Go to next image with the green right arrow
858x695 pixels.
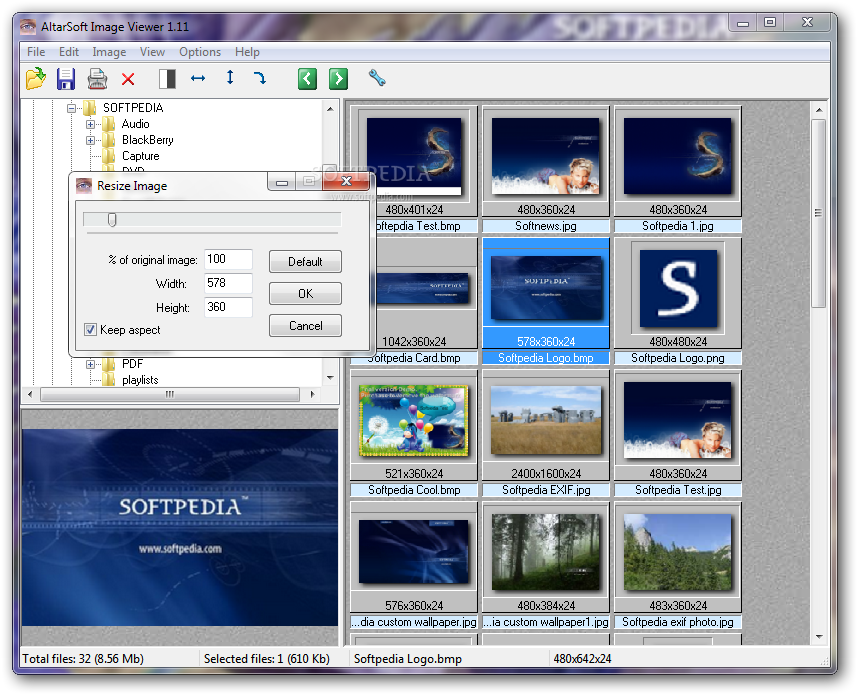pos(339,79)
